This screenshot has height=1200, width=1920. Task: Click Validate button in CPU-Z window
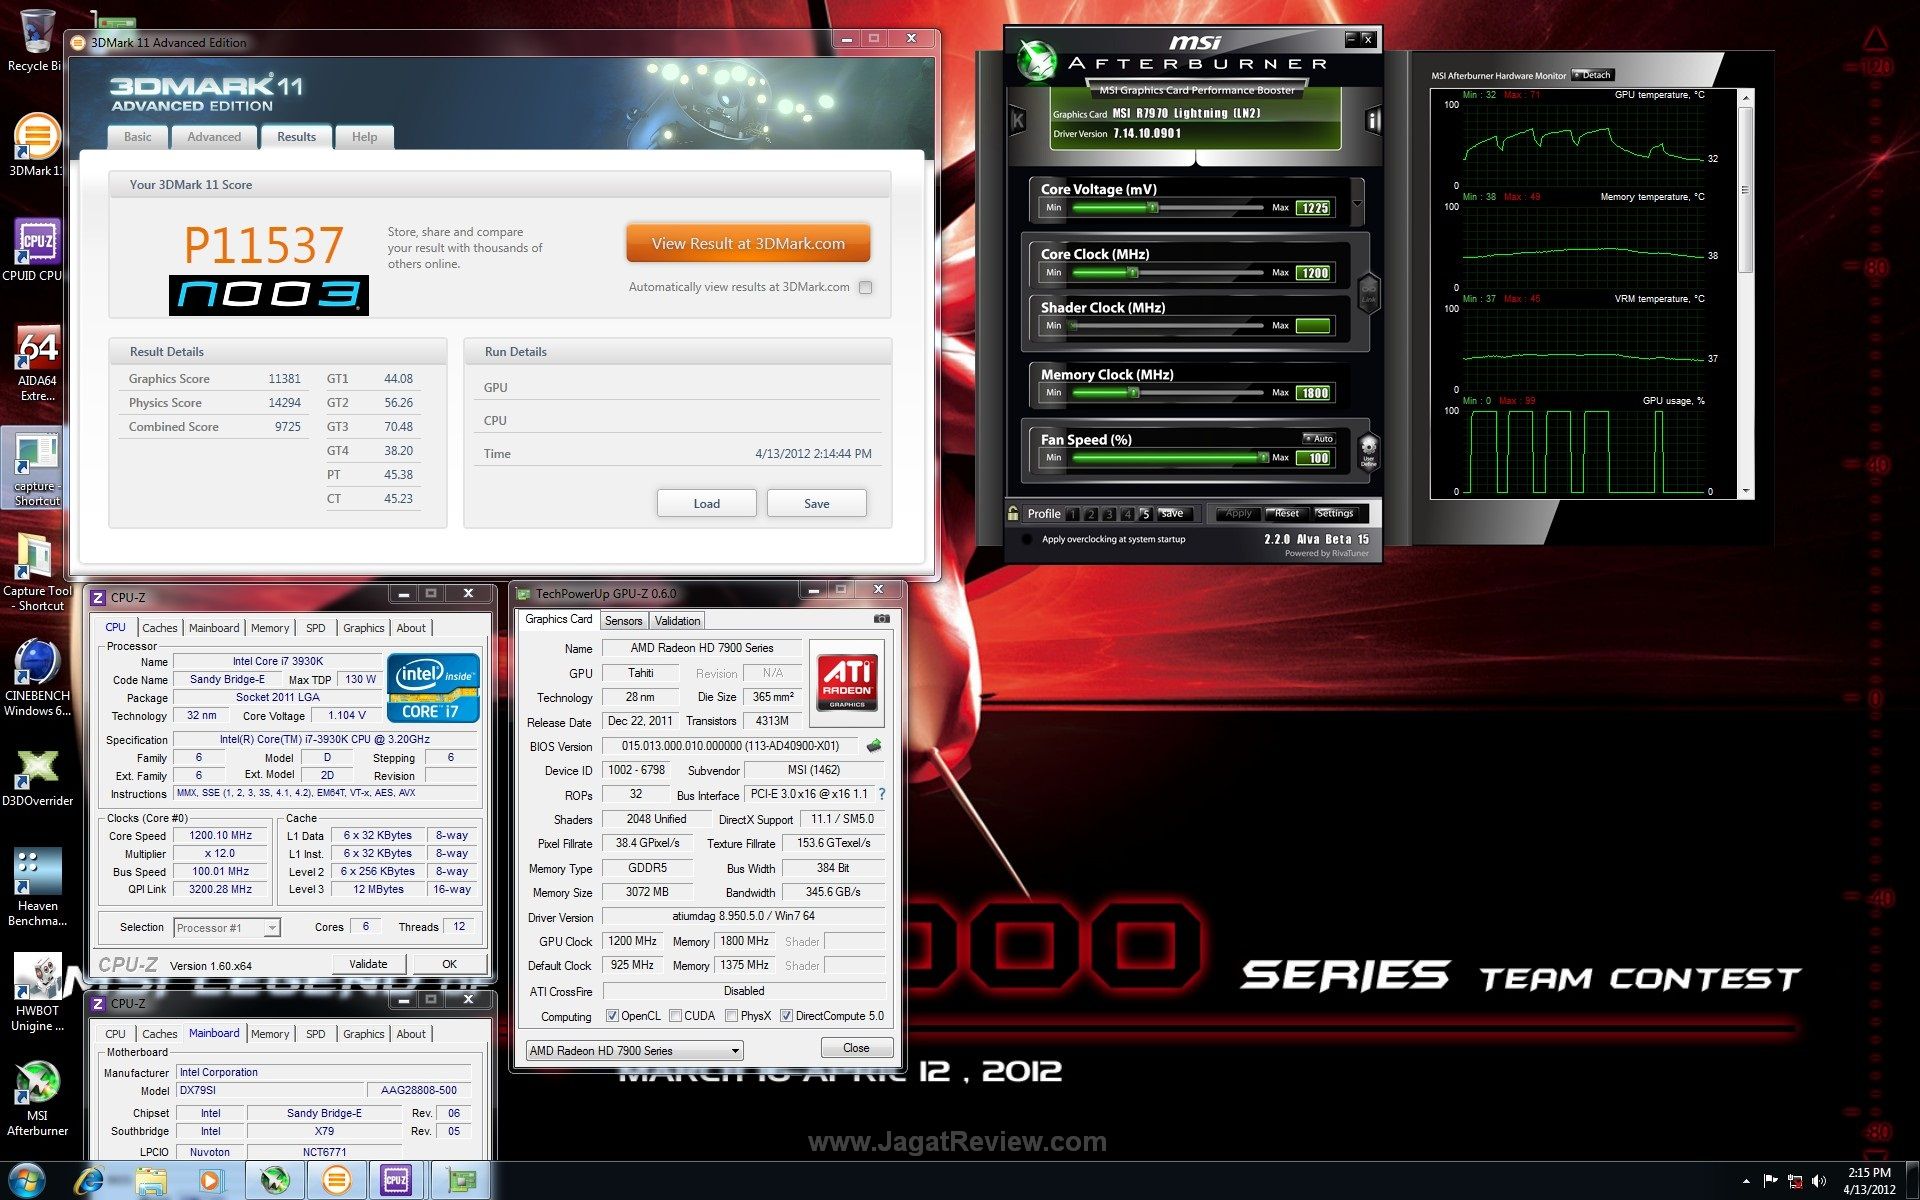[x=366, y=962]
